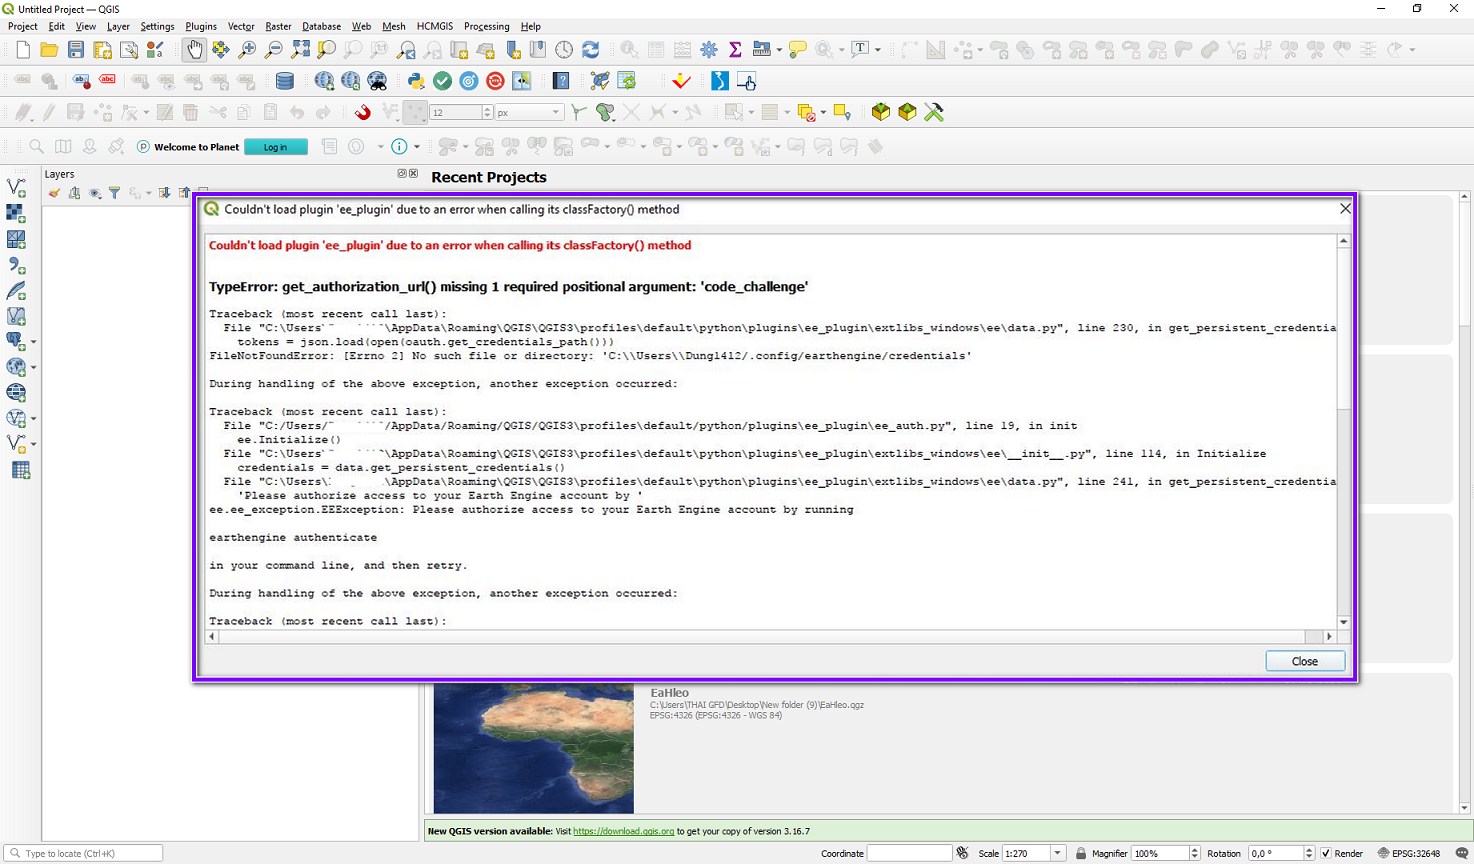The height and width of the screenshot is (864, 1474).
Task: Open the log messages speech bubble icon
Action: (x=1461, y=853)
